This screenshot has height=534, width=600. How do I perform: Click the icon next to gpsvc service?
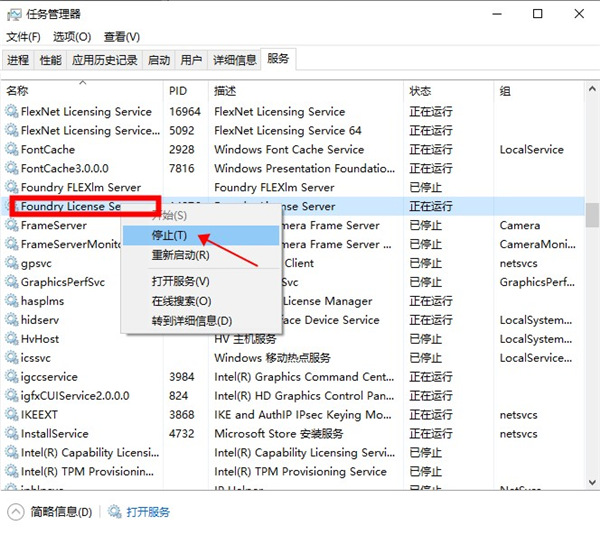(x=12, y=263)
